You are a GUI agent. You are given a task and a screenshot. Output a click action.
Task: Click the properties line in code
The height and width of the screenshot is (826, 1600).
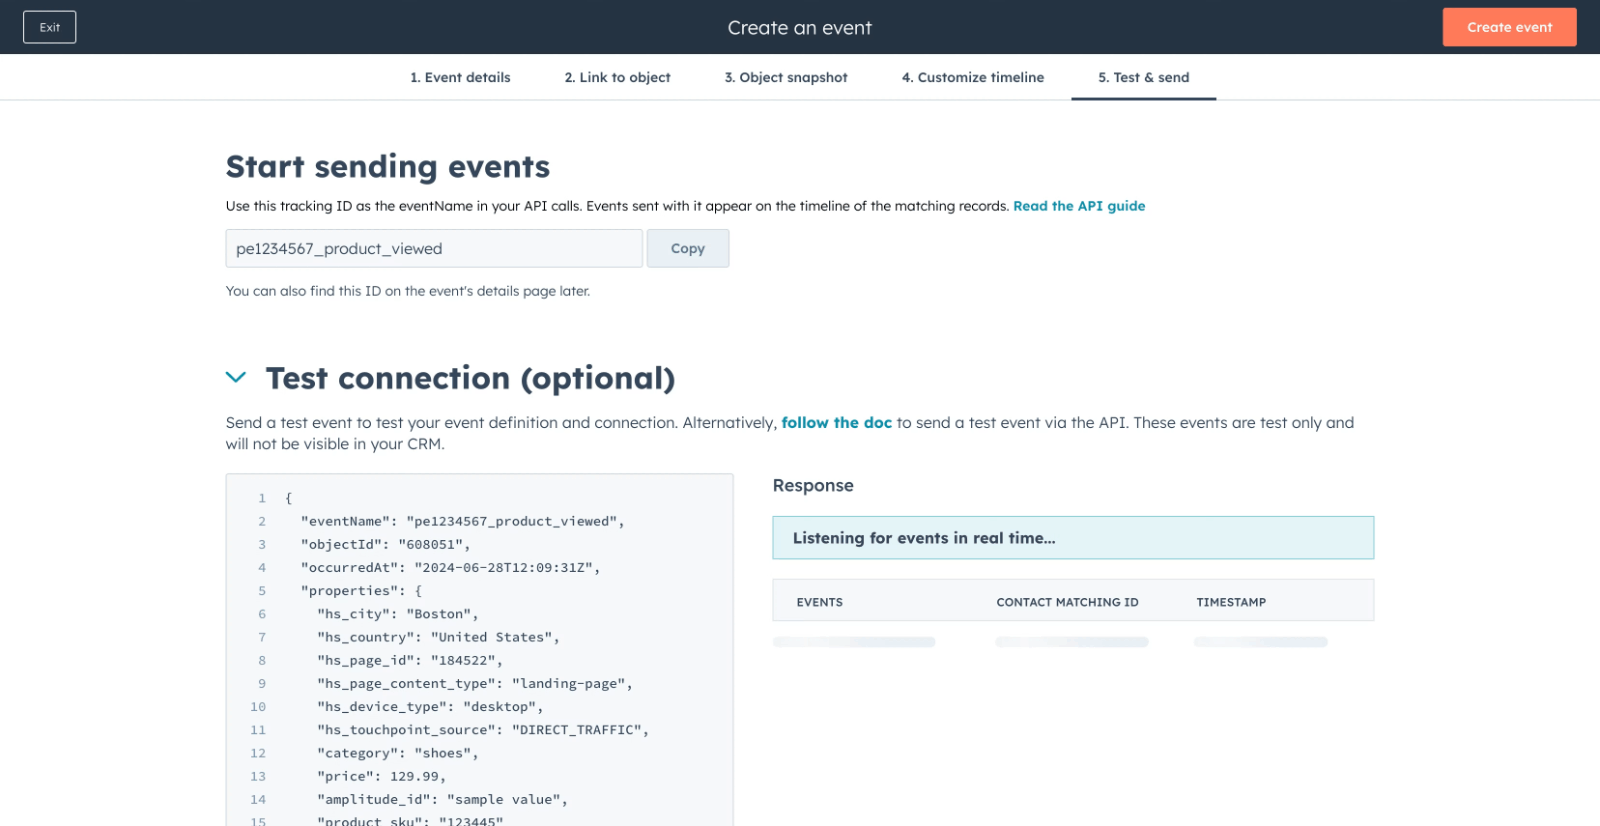(361, 591)
